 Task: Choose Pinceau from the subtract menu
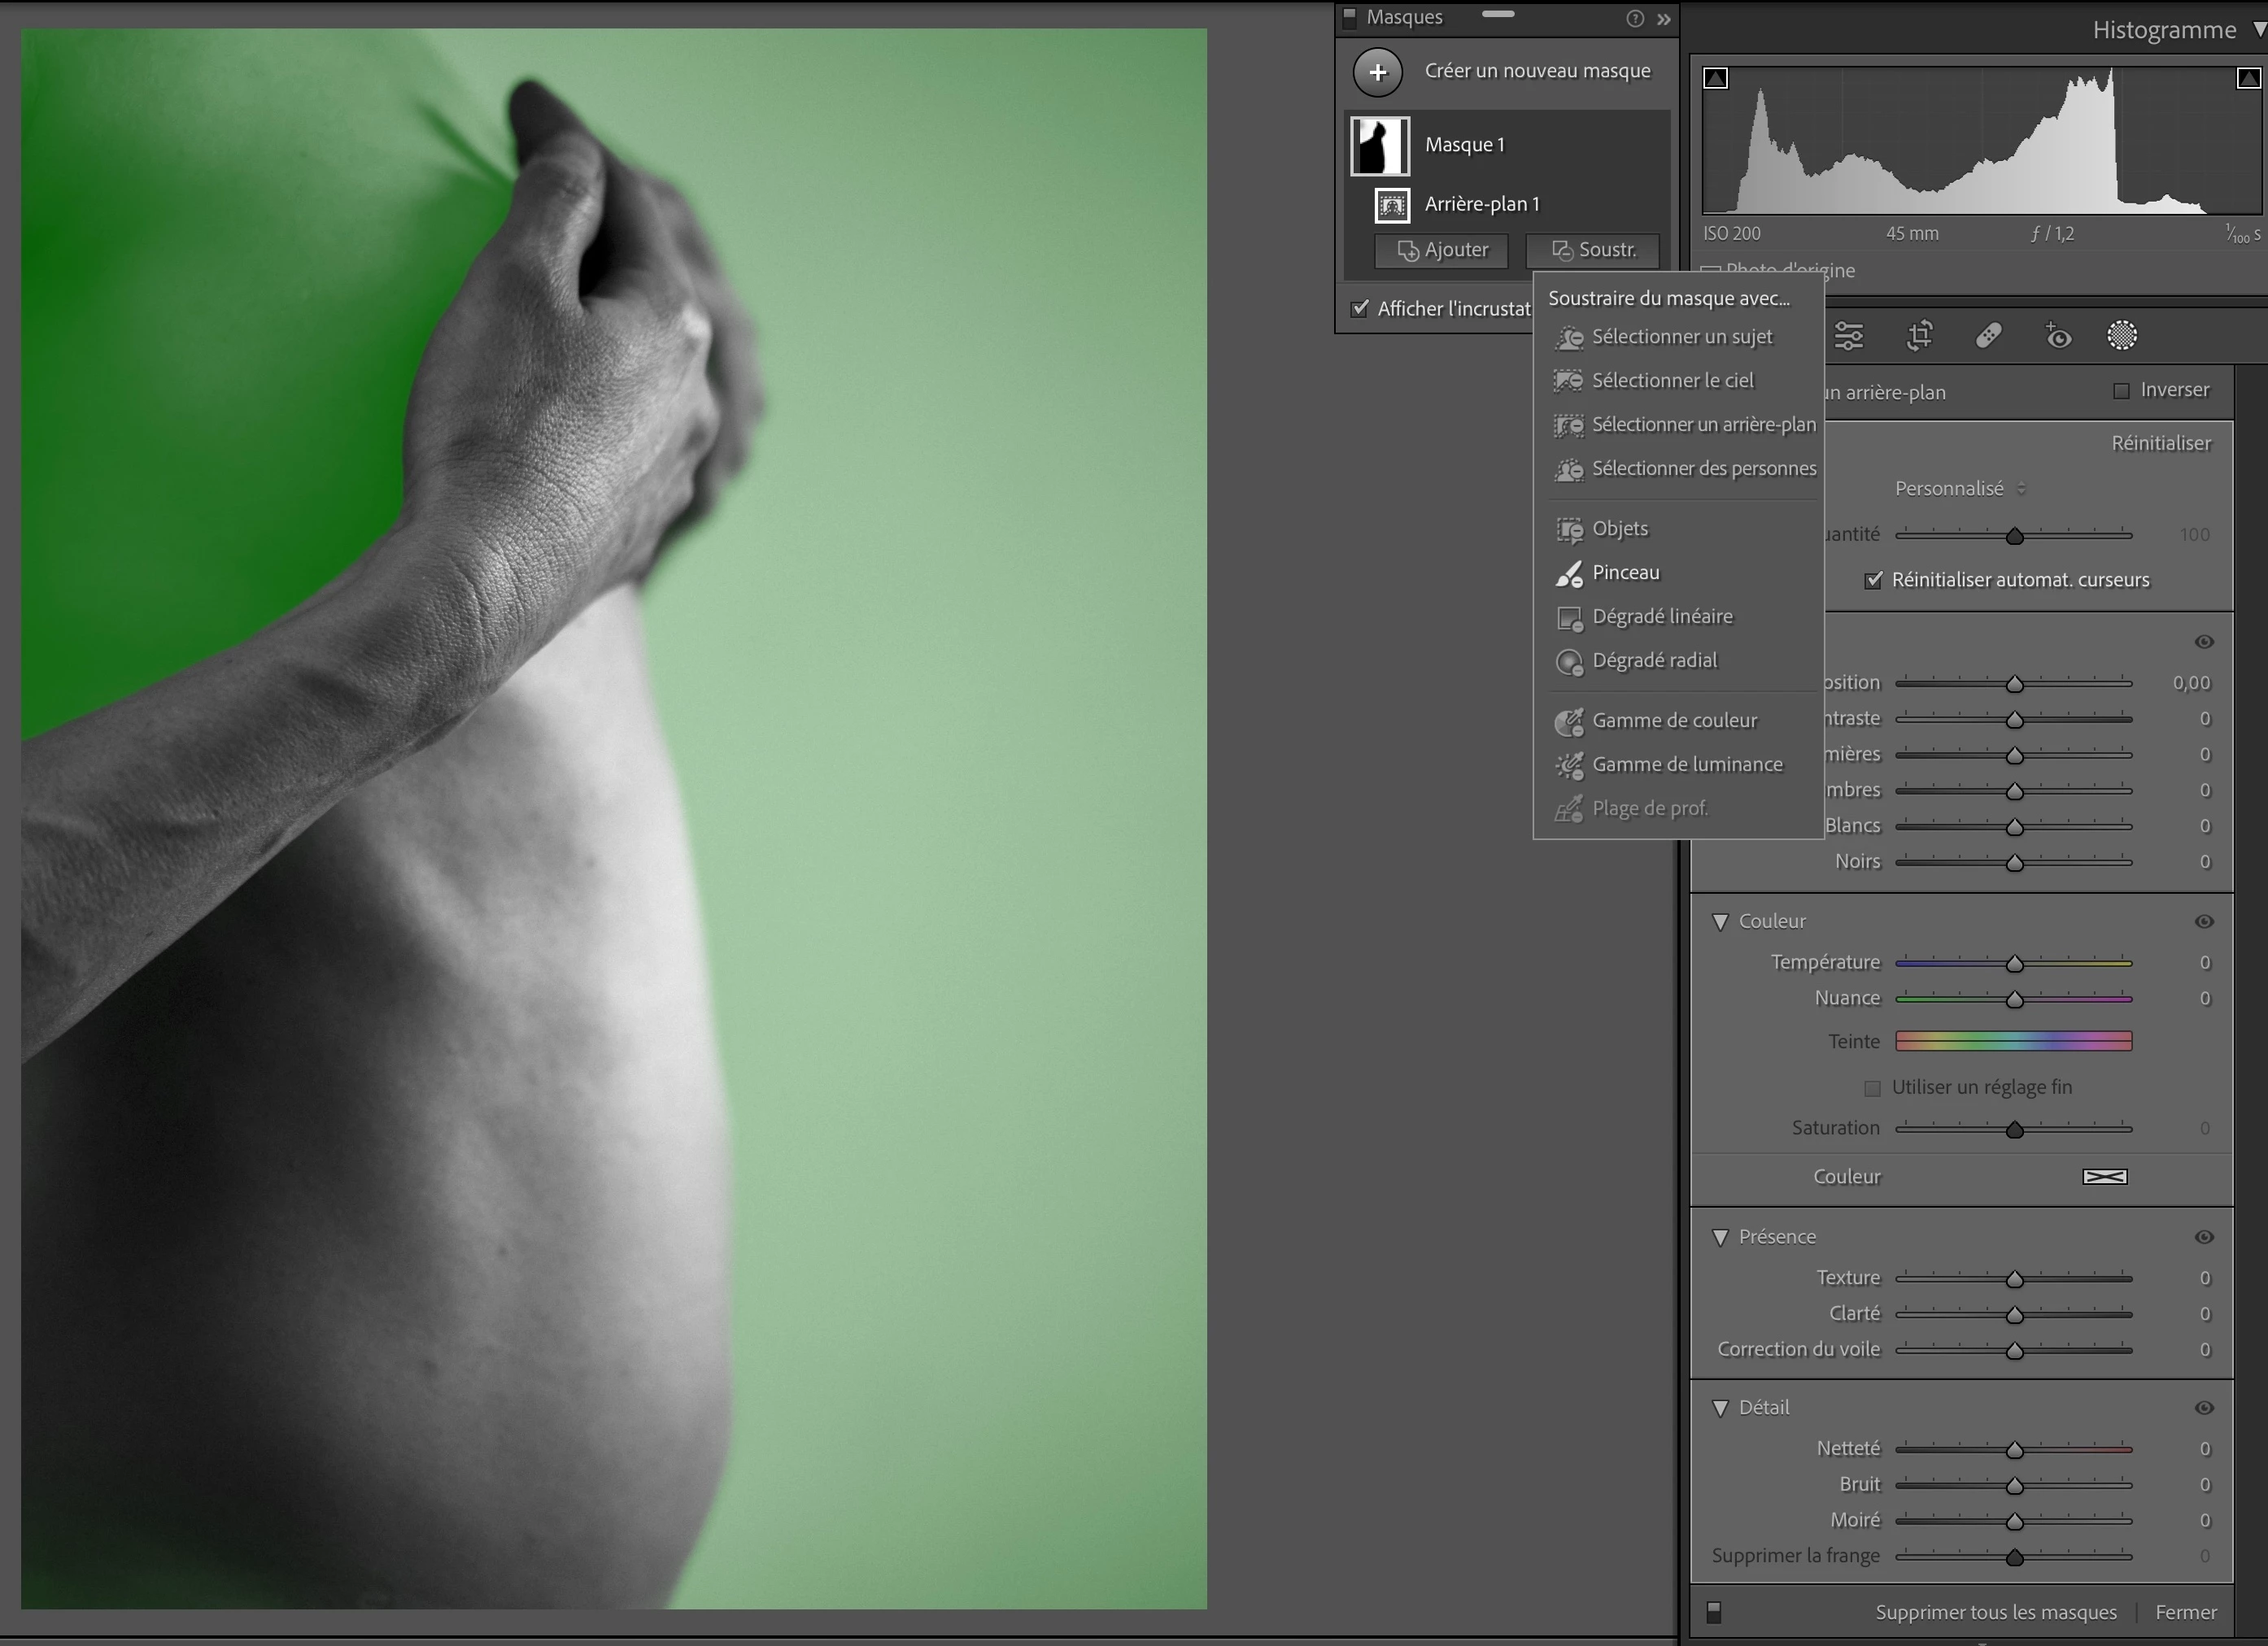click(x=1625, y=573)
